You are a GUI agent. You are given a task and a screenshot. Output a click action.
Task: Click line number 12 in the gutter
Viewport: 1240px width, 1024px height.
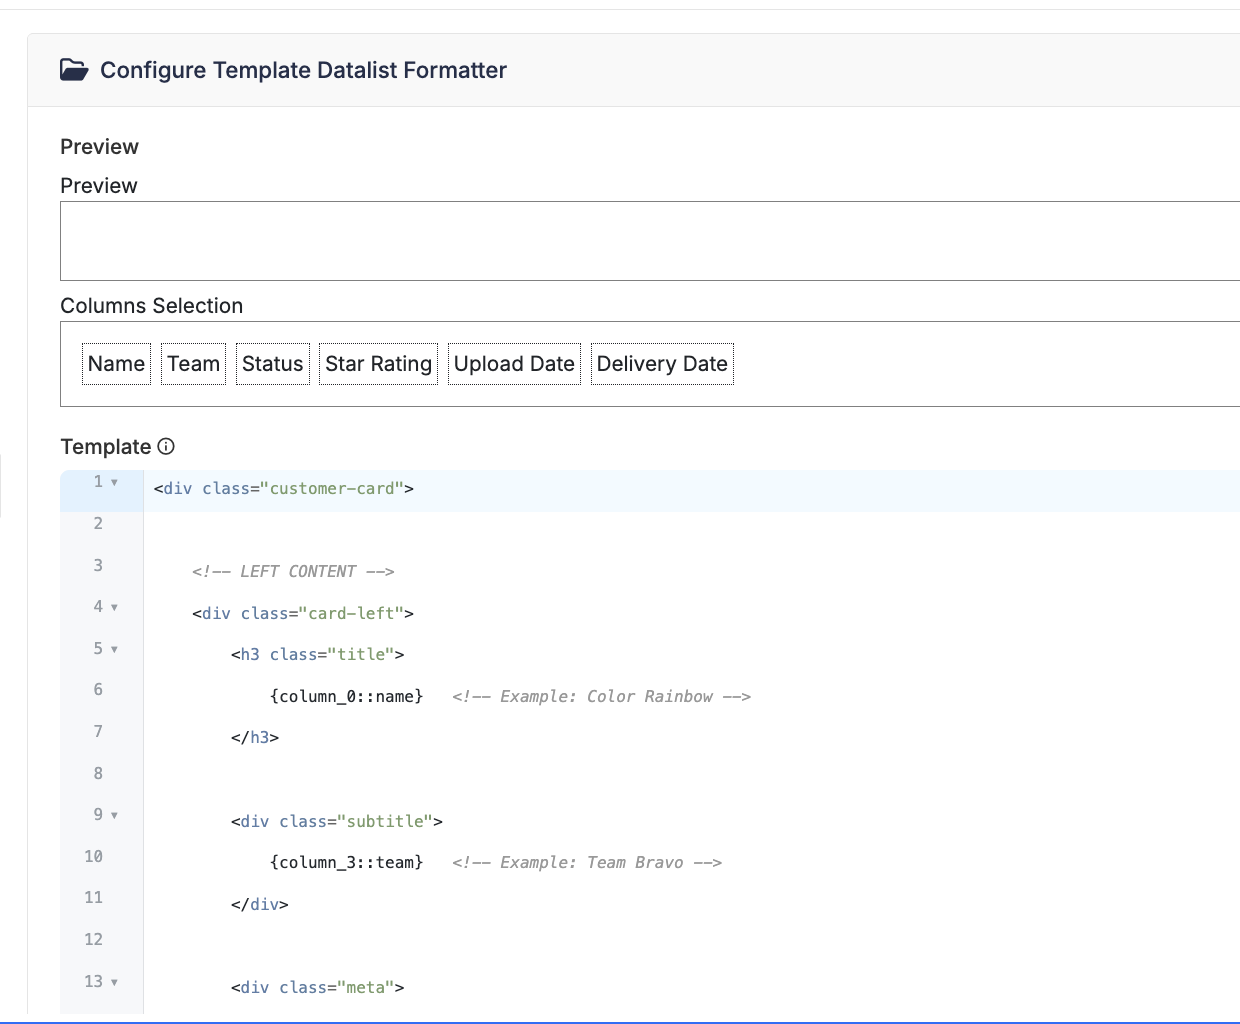pyautogui.click(x=94, y=939)
